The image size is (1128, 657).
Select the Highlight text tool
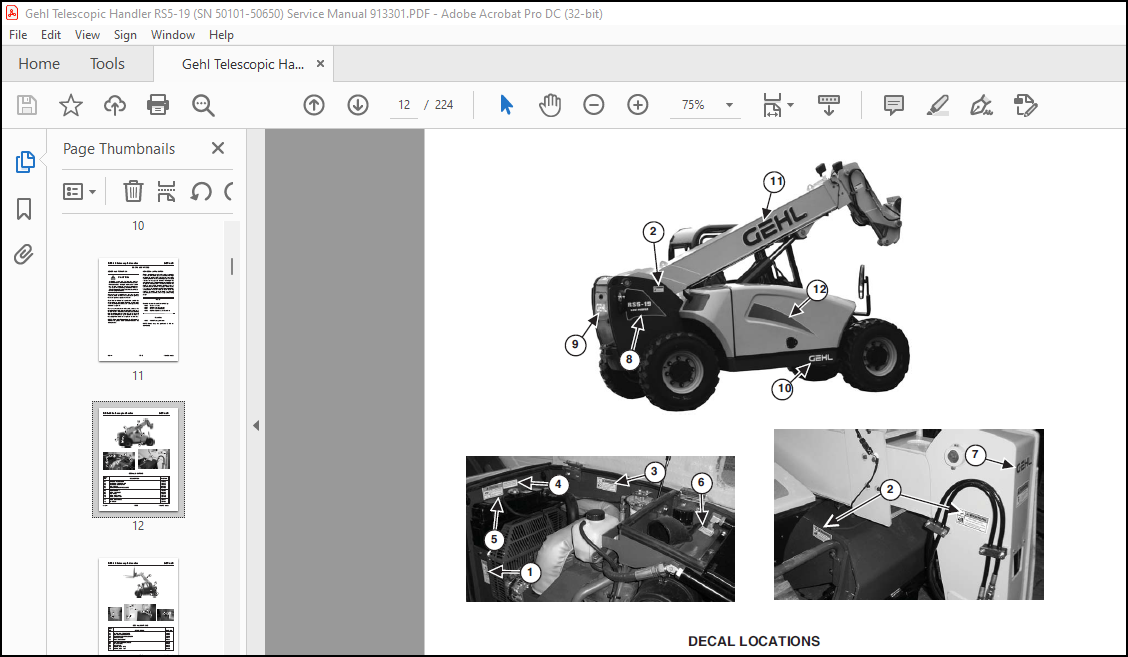(937, 105)
